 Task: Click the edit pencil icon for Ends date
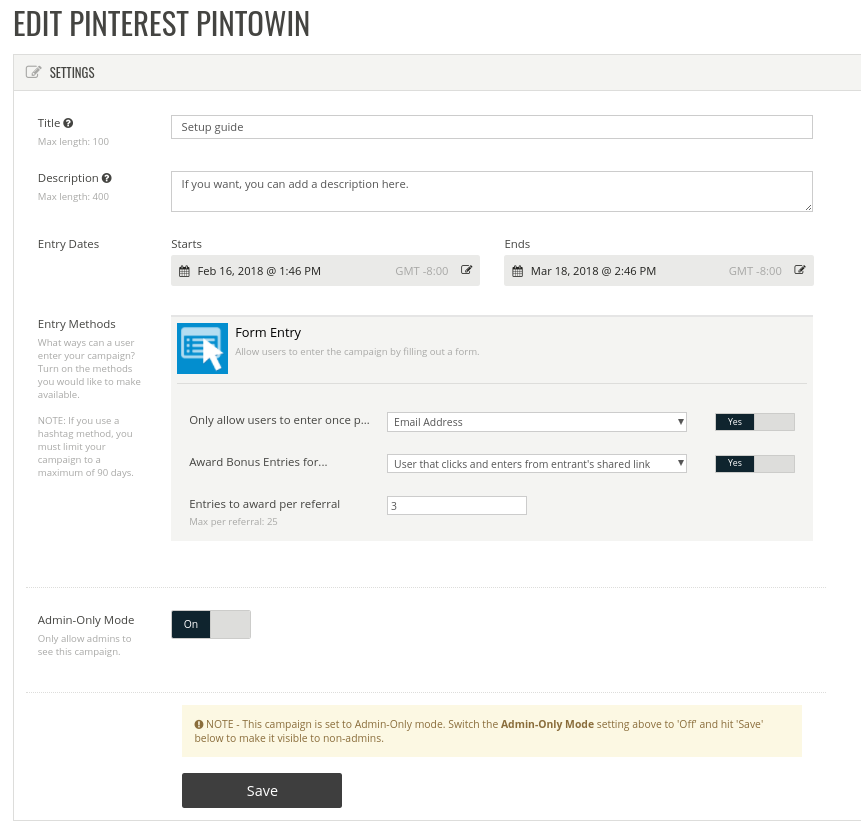pos(800,270)
